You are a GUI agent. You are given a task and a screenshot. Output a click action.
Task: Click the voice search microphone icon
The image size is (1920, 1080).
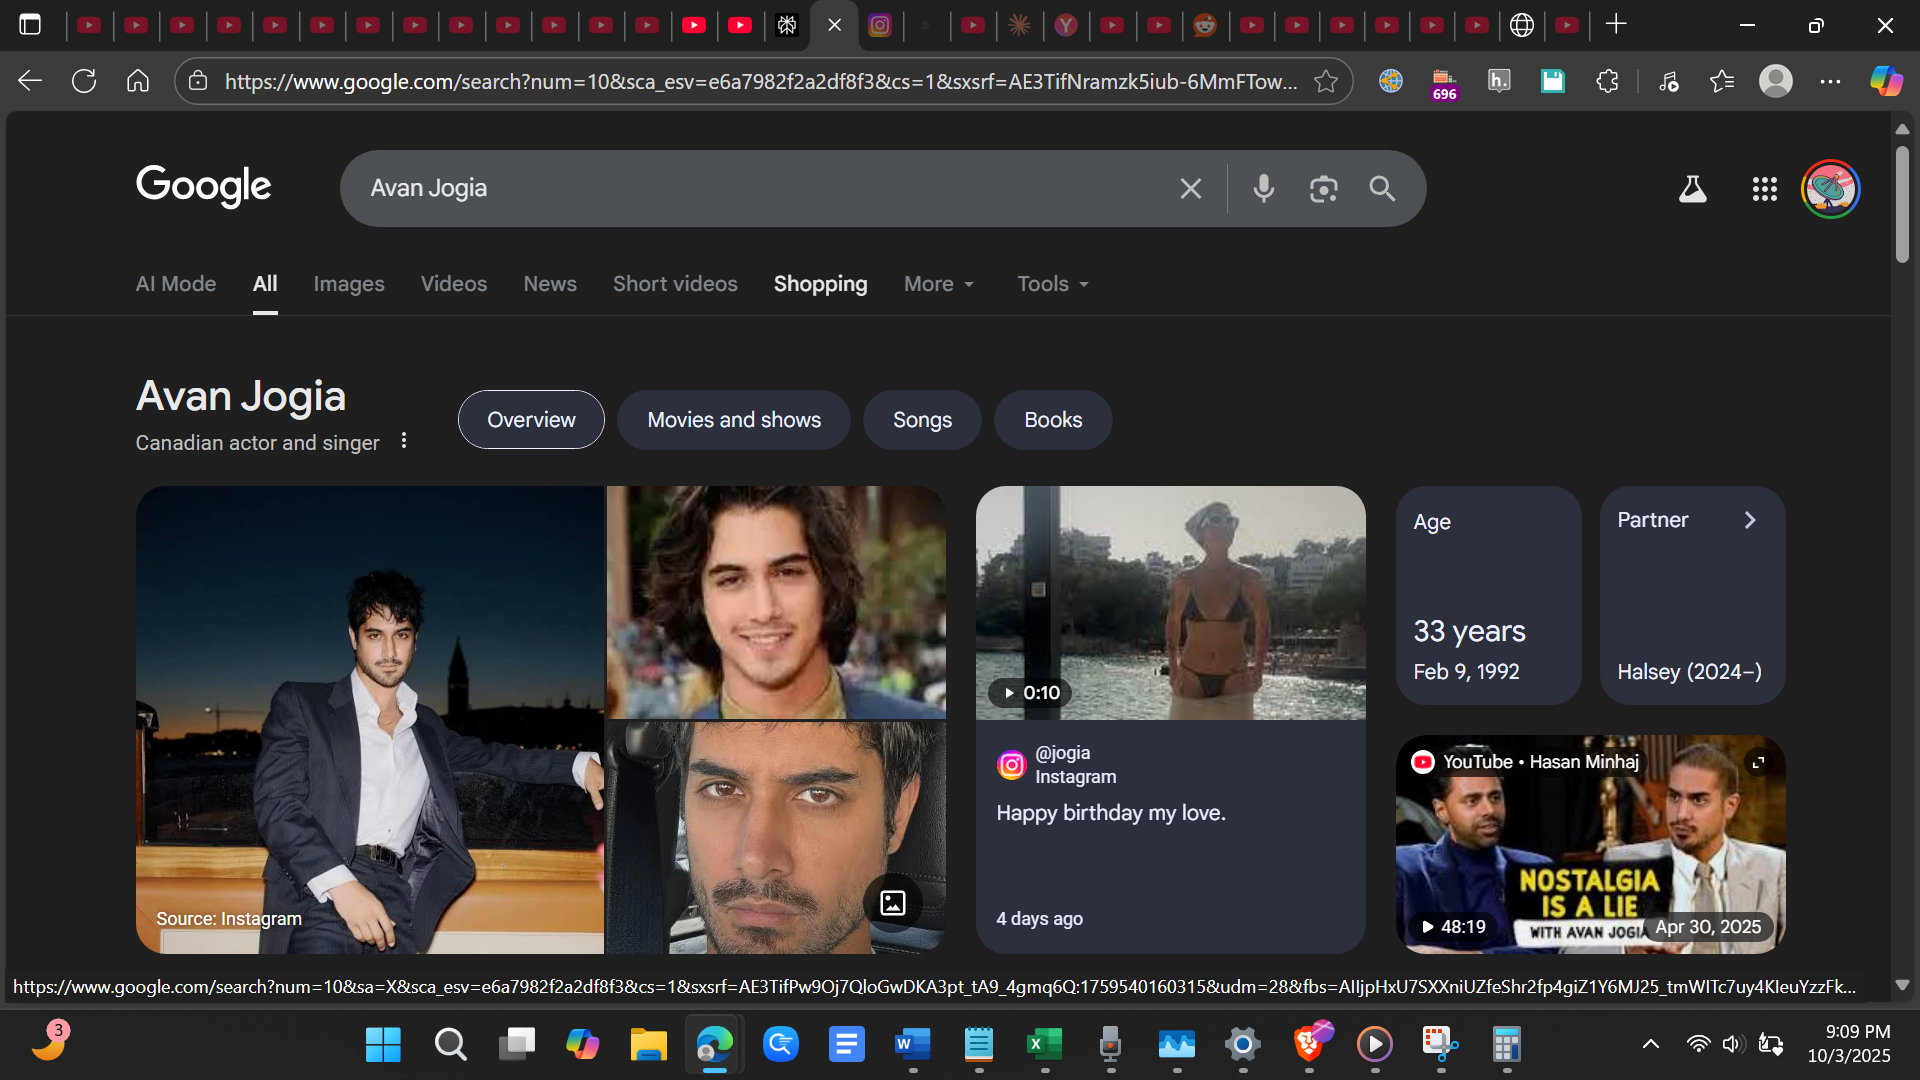click(x=1263, y=188)
